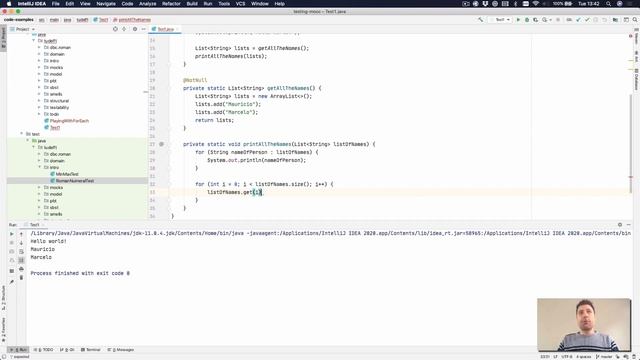Screen dimensions: 640x360
Task: Expand the dbc.roman folder under main
Action: tap(39, 47)
